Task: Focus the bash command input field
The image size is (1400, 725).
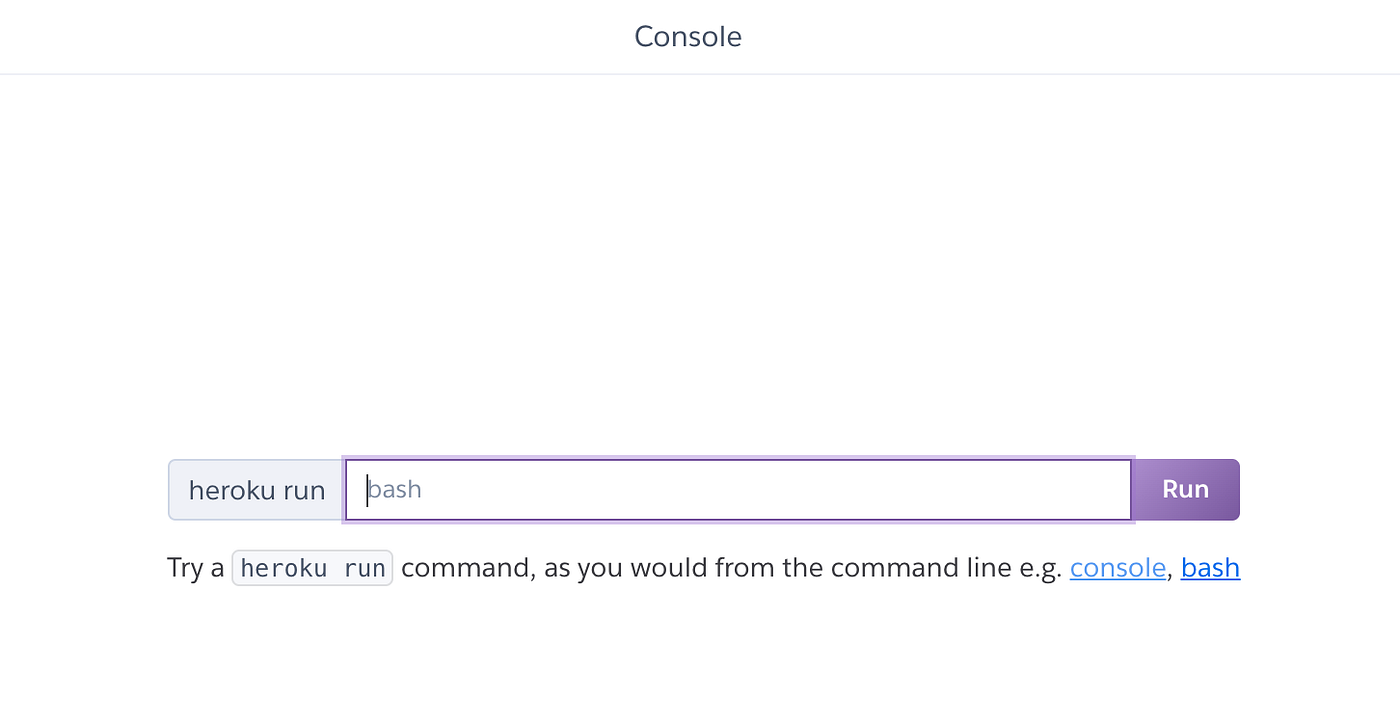Action: (x=739, y=490)
